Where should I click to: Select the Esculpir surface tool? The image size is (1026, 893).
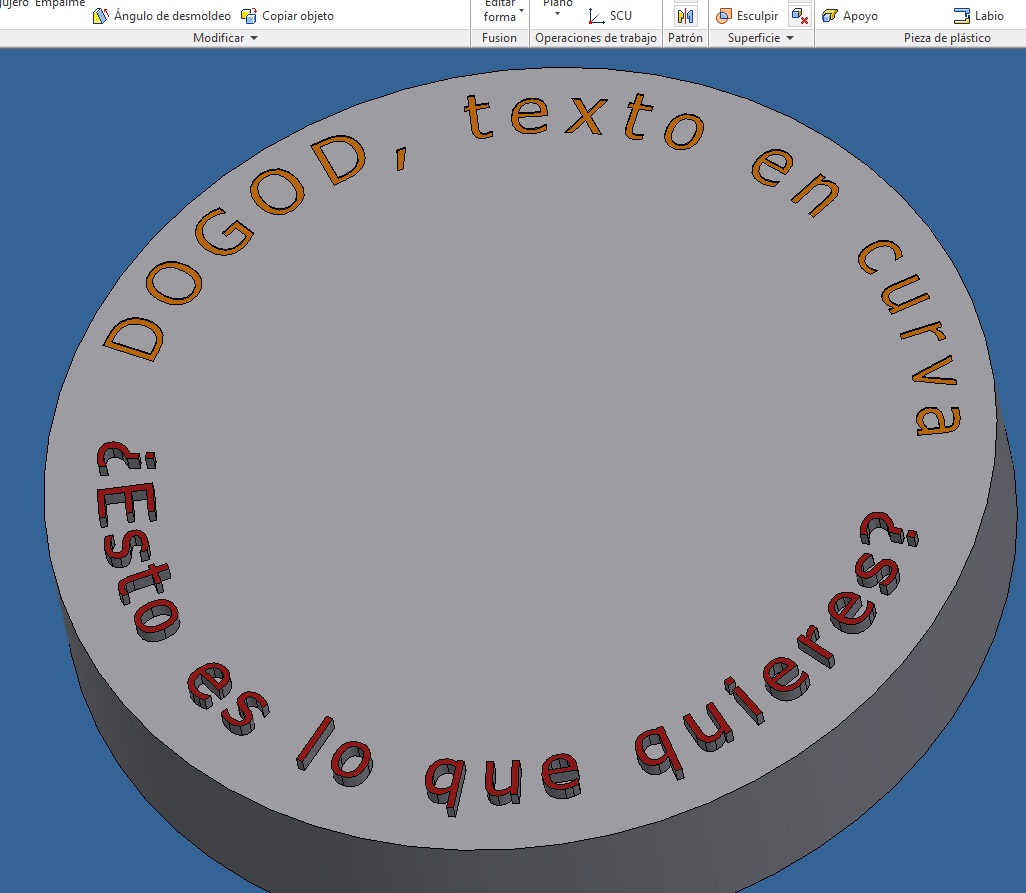pos(747,16)
